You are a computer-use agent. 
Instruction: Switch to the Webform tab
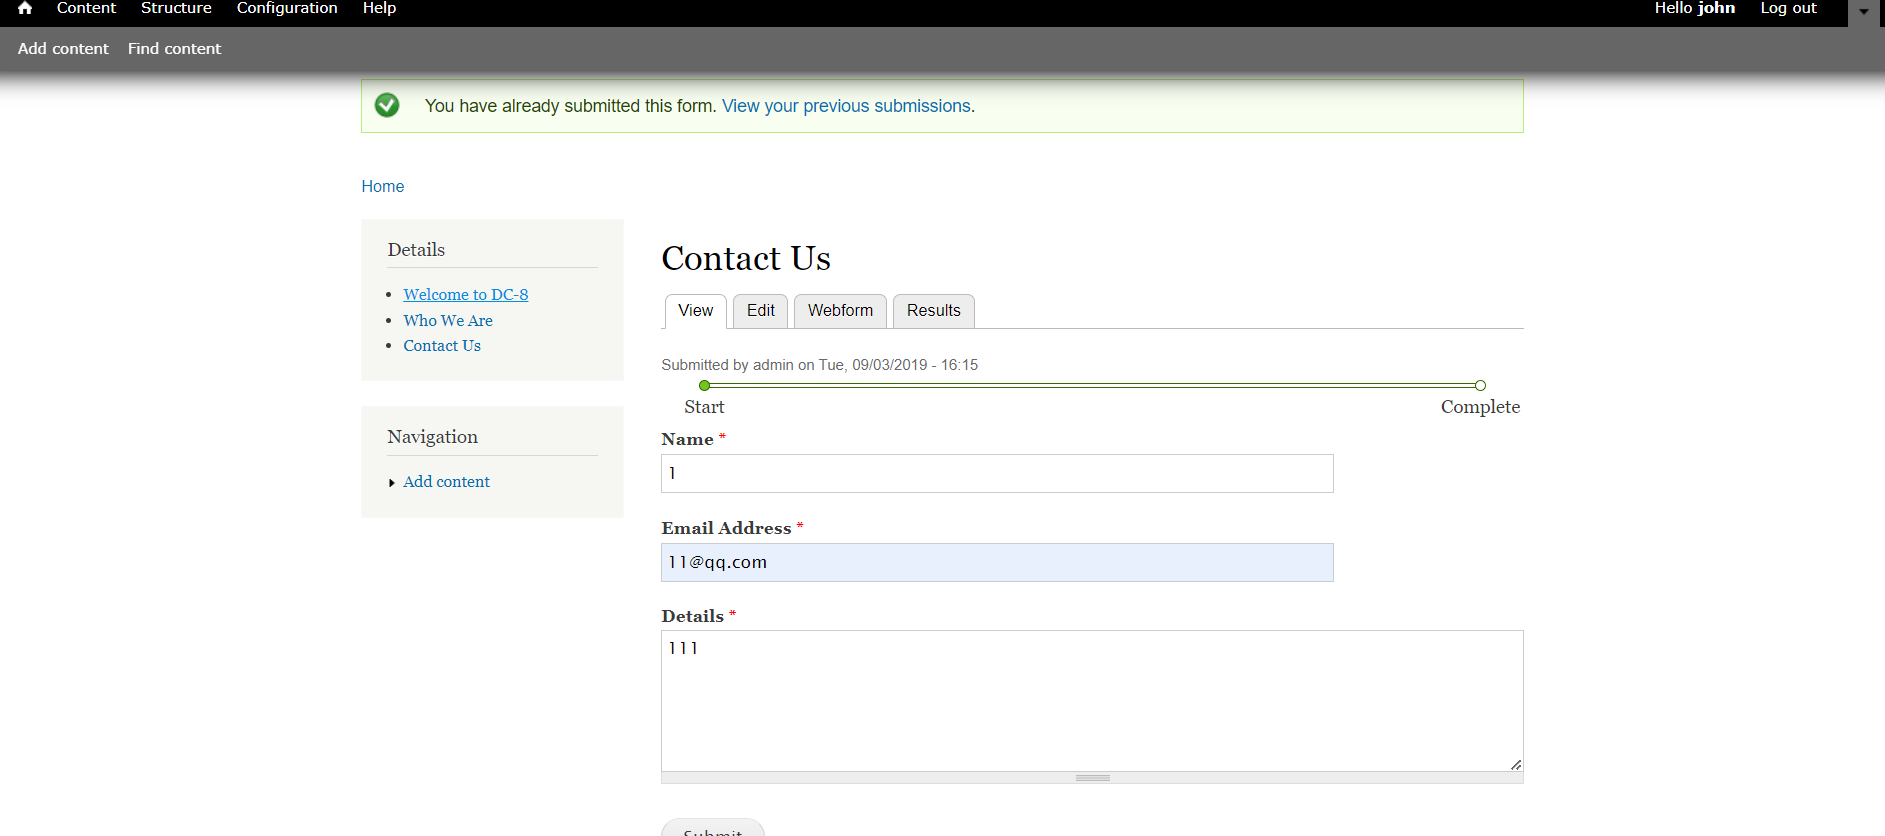coord(840,311)
